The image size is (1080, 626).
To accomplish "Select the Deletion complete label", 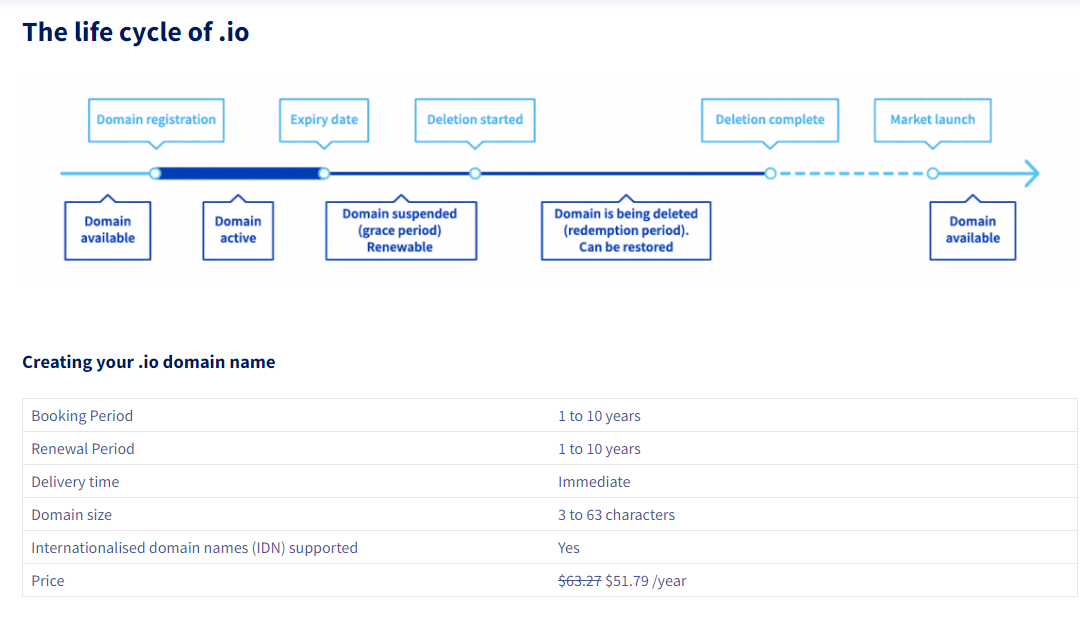I will [x=770, y=120].
